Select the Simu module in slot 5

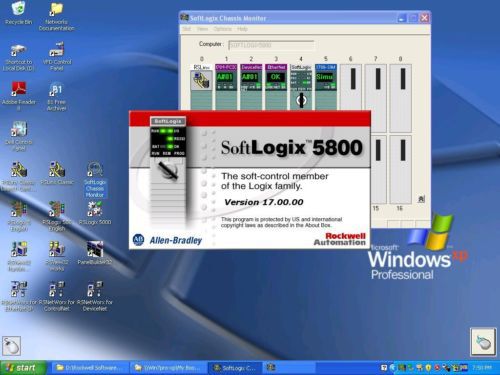[326, 87]
